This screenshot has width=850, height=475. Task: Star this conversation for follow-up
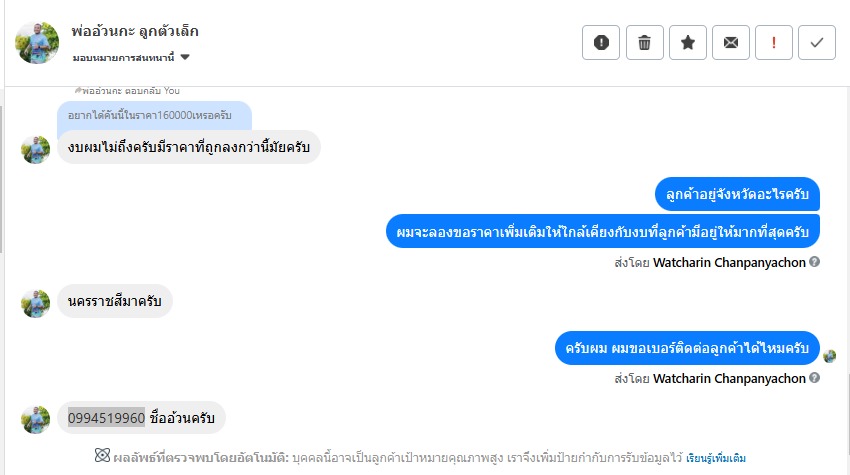(688, 42)
